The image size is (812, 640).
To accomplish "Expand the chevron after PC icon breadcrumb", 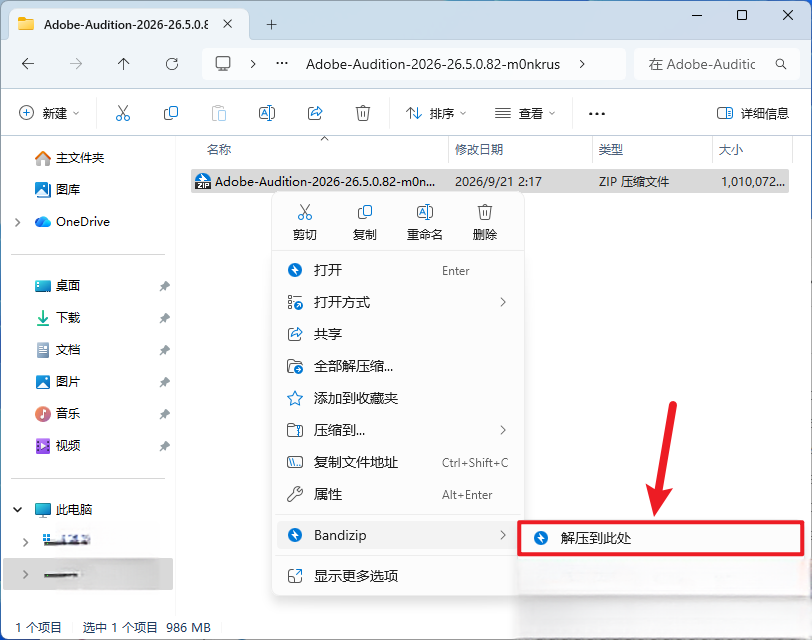I will (x=253, y=64).
